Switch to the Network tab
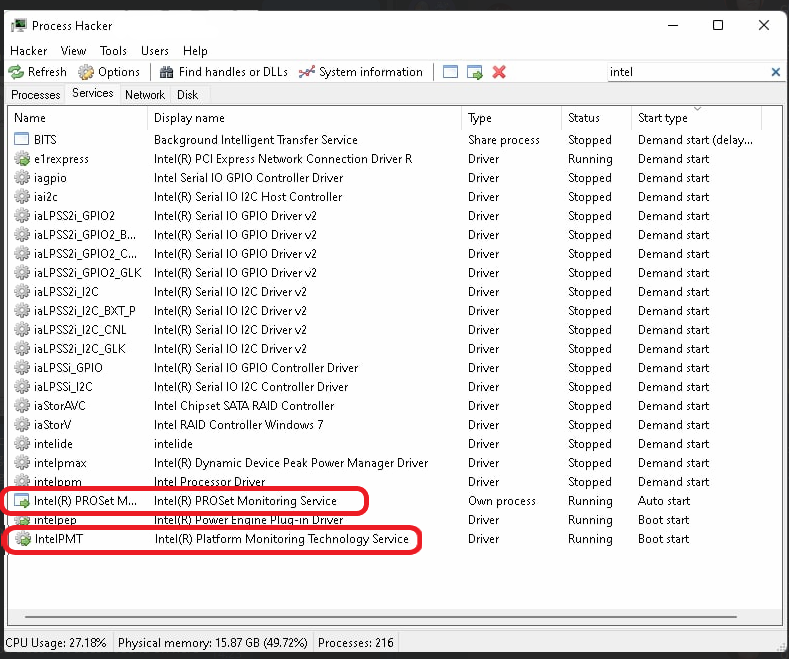 [145, 95]
